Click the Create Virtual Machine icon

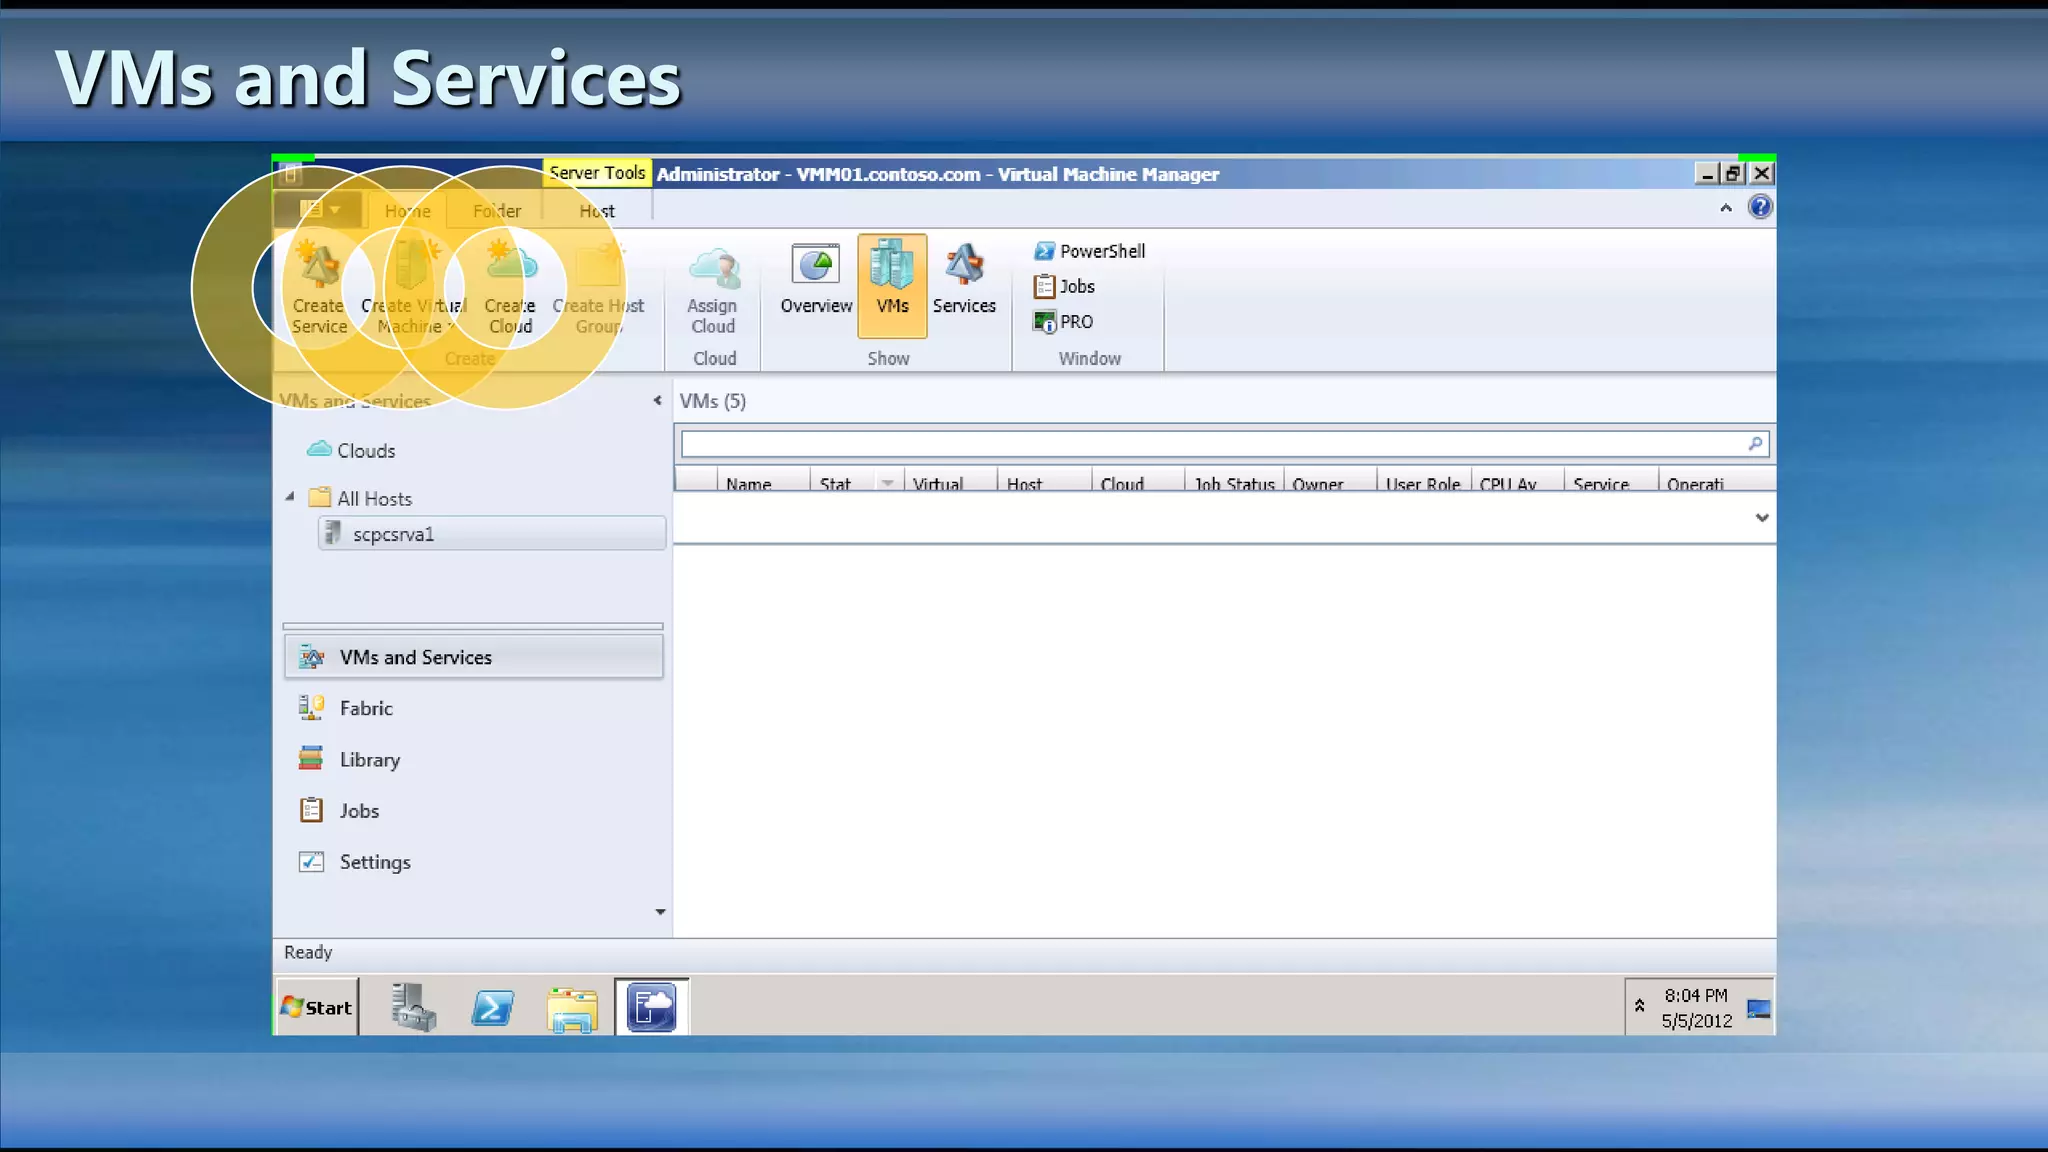414,288
